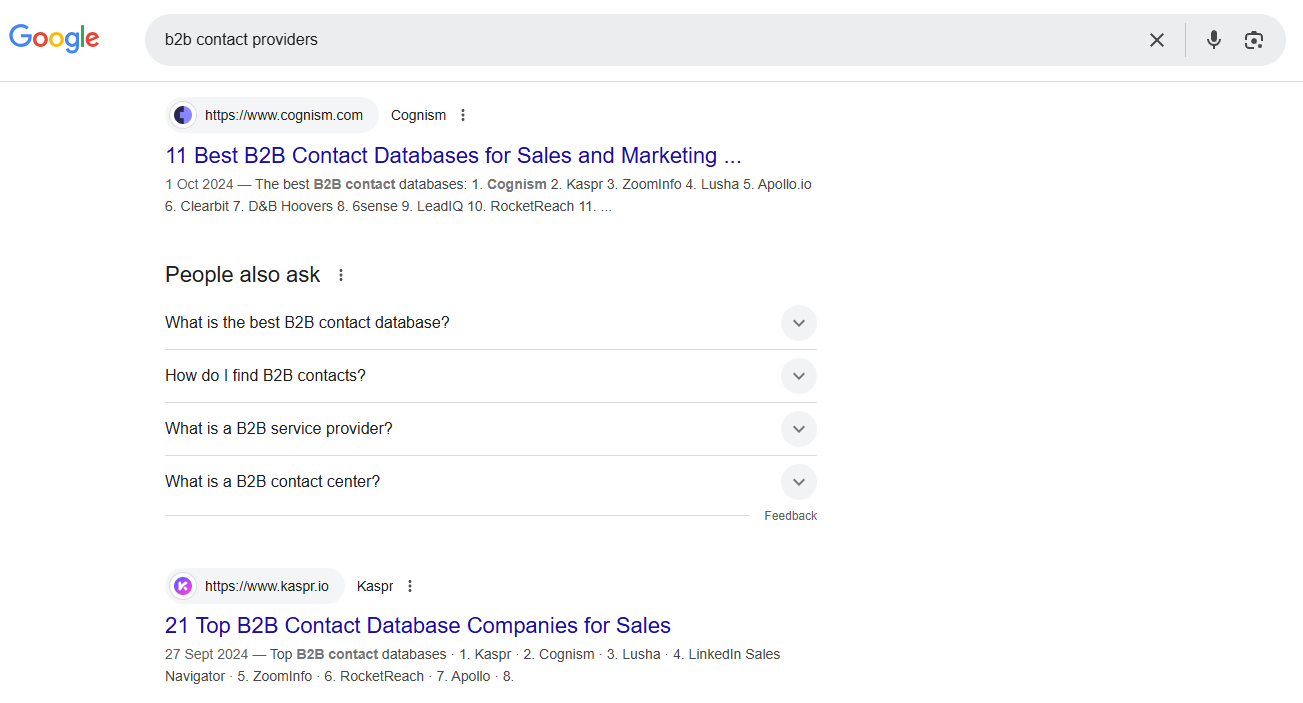Click the cognism.com URL
This screenshot has height=703, width=1303.
coord(284,115)
